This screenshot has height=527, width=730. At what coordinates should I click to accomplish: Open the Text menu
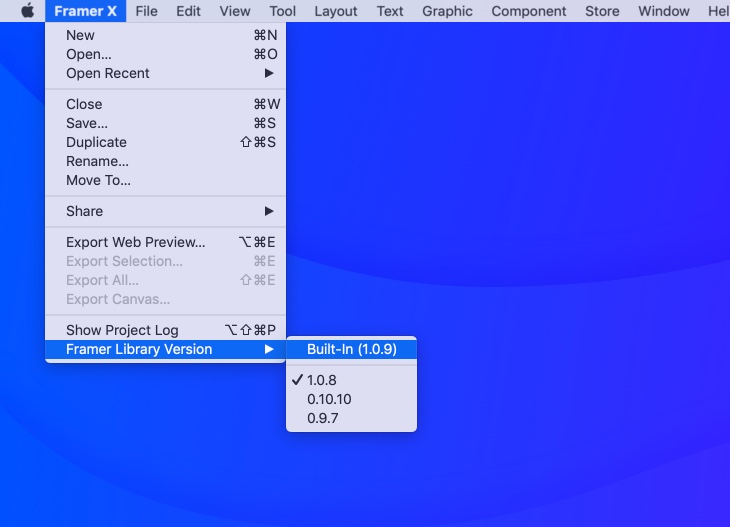tap(390, 11)
